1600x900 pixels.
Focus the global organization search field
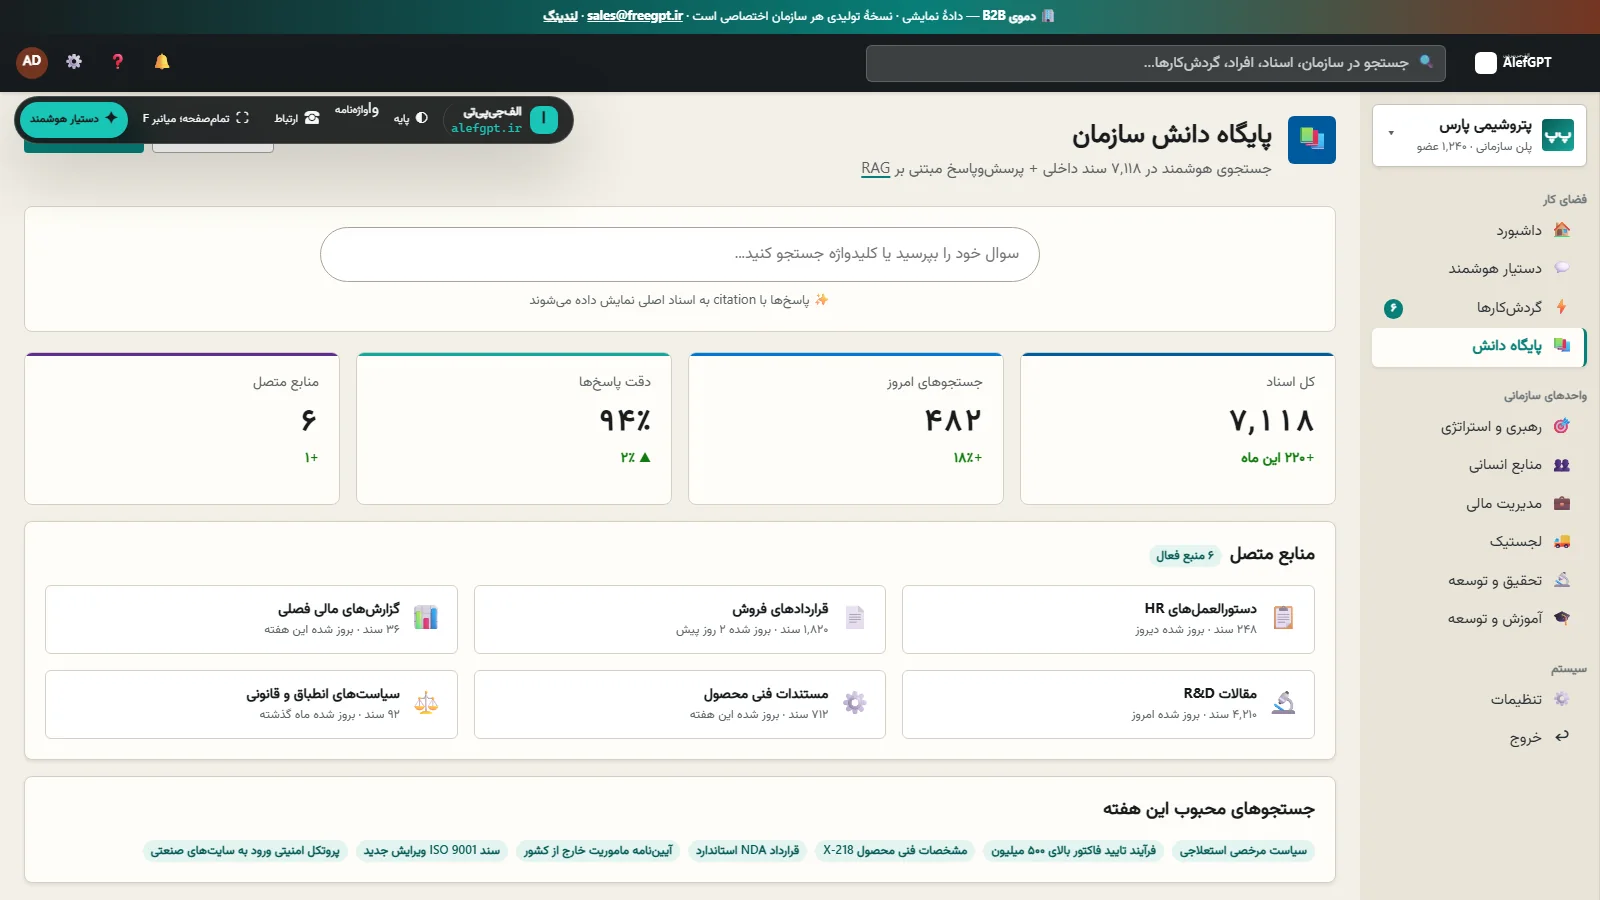click(x=1156, y=63)
